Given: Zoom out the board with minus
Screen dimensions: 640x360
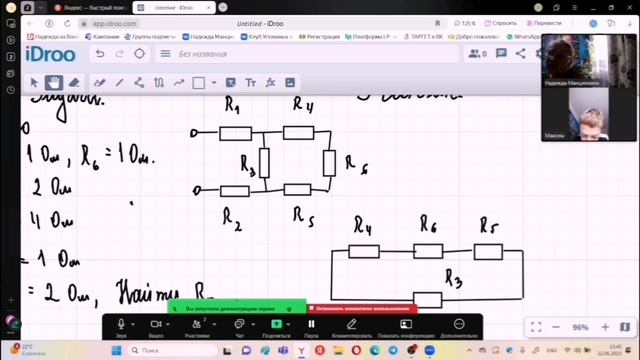Looking at the screenshot, I should click(556, 327).
